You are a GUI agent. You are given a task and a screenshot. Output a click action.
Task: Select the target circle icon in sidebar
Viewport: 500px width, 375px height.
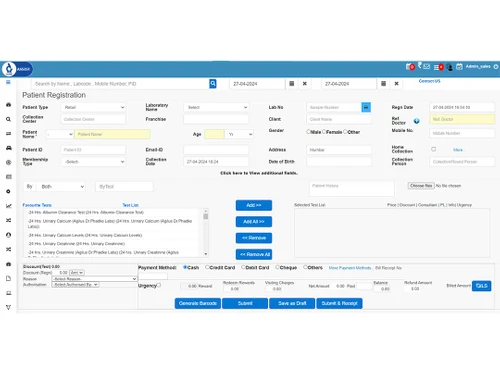[x=8, y=162]
